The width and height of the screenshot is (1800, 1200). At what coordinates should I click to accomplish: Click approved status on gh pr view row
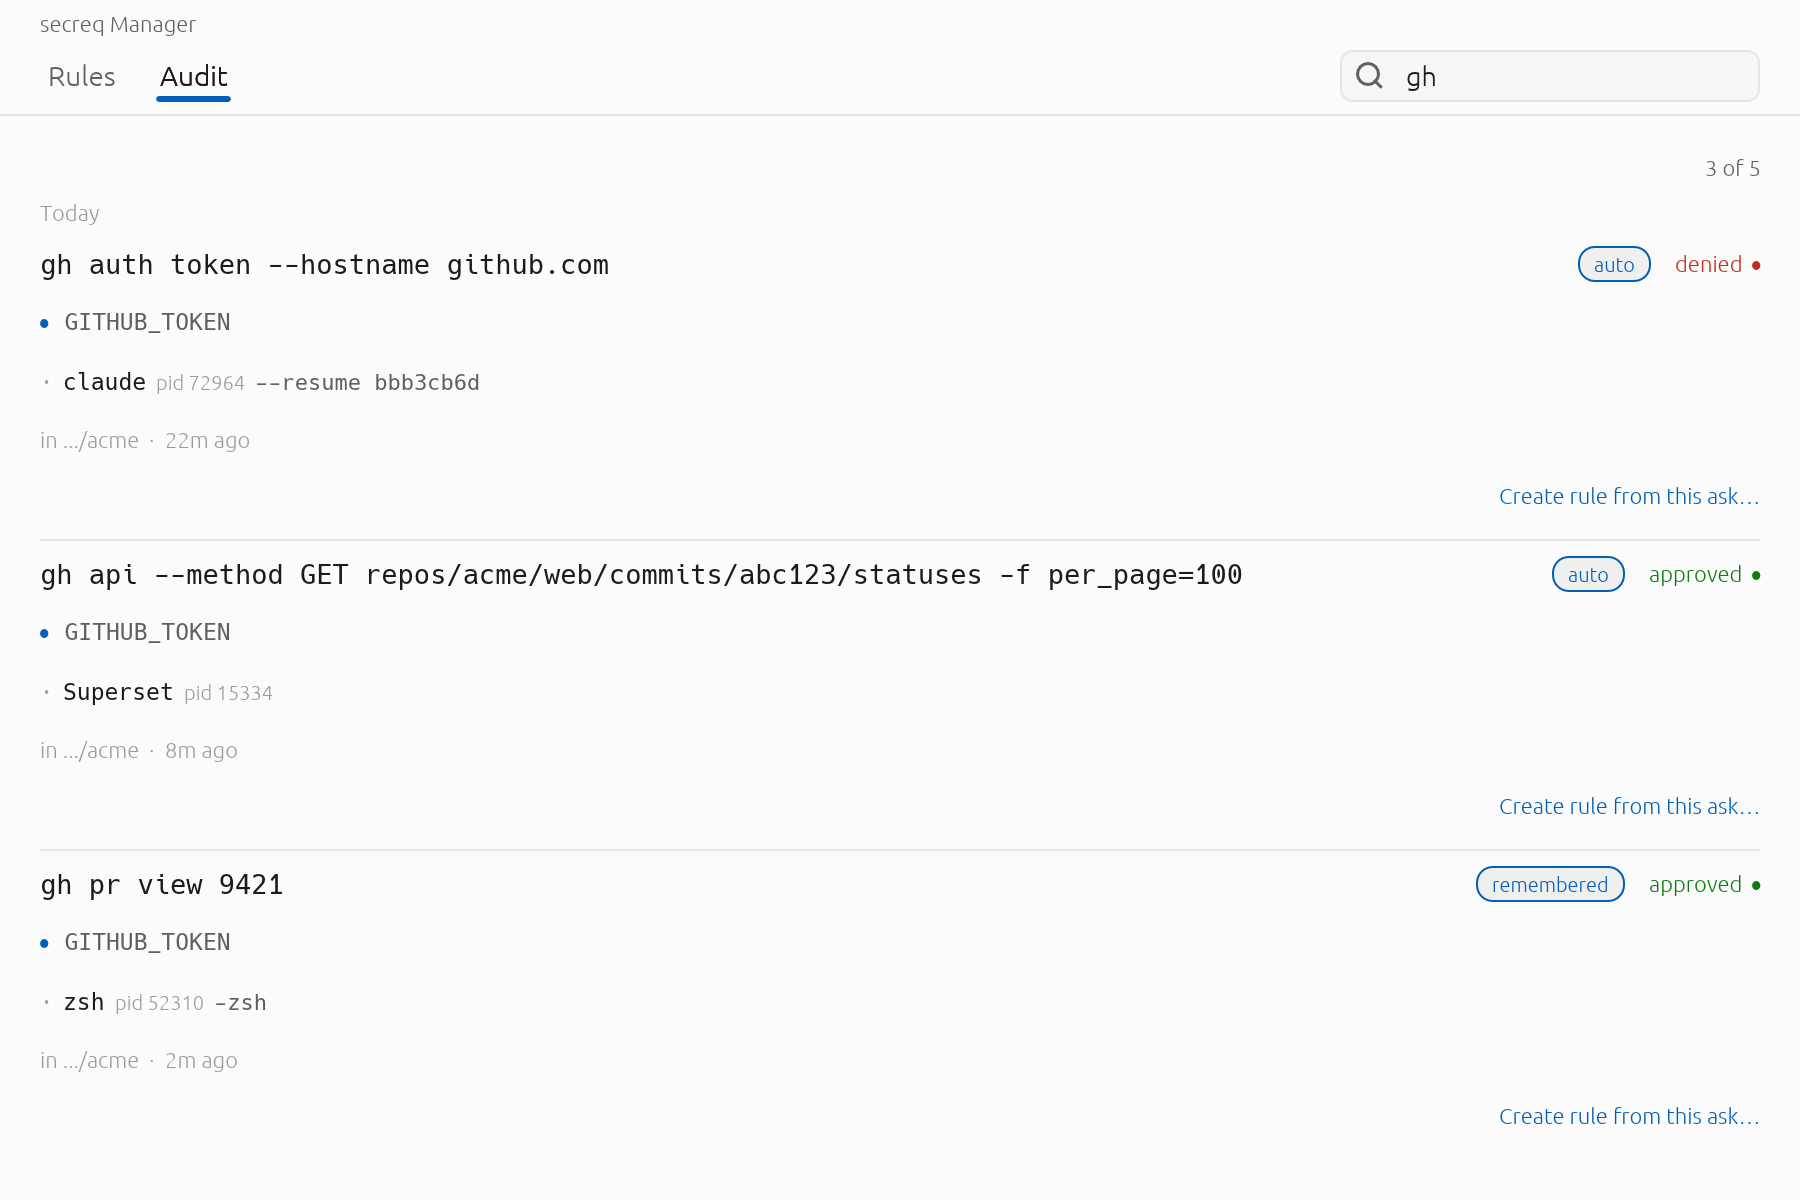pyautogui.click(x=1695, y=885)
